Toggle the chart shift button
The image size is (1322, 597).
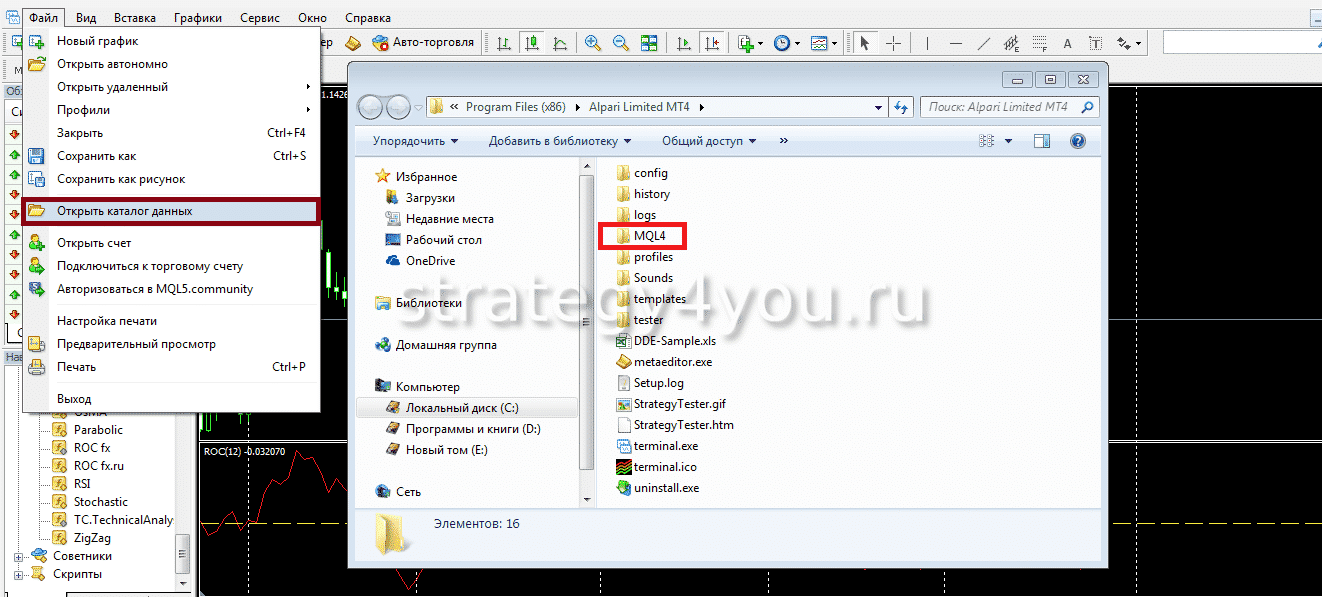[711, 43]
